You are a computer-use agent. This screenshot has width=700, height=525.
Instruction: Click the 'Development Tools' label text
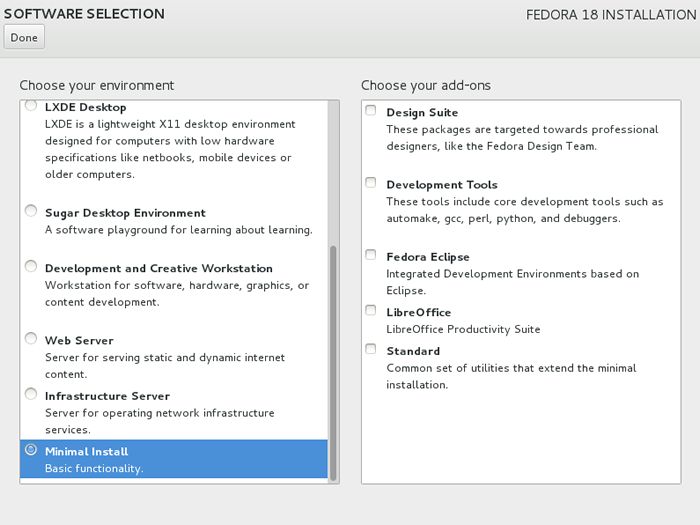pos(442,185)
